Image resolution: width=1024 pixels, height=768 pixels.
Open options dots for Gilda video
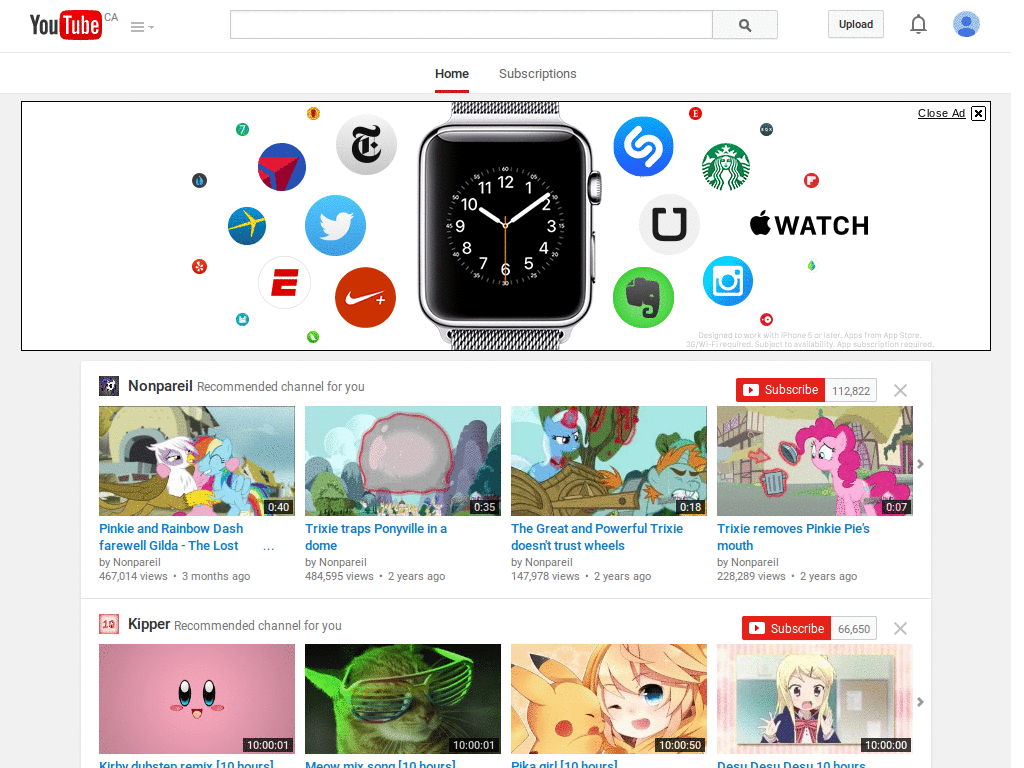coord(268,547)
